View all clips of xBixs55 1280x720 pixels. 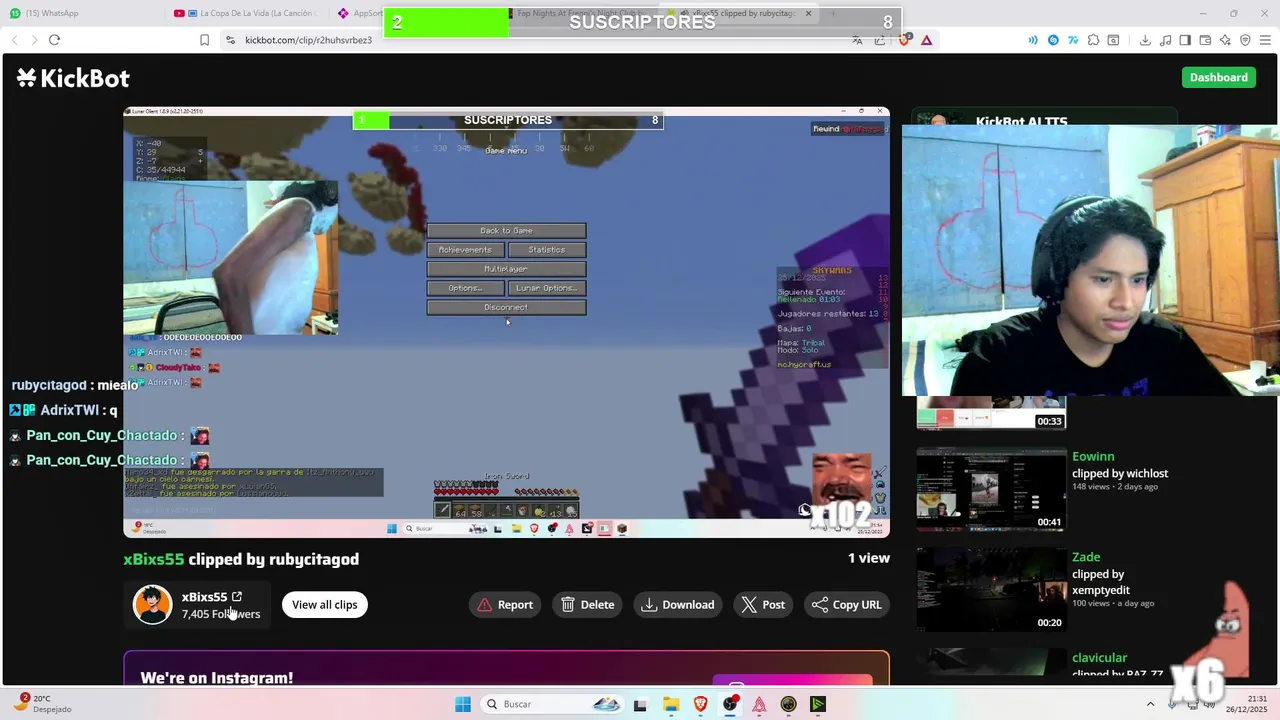pos(324,604)
